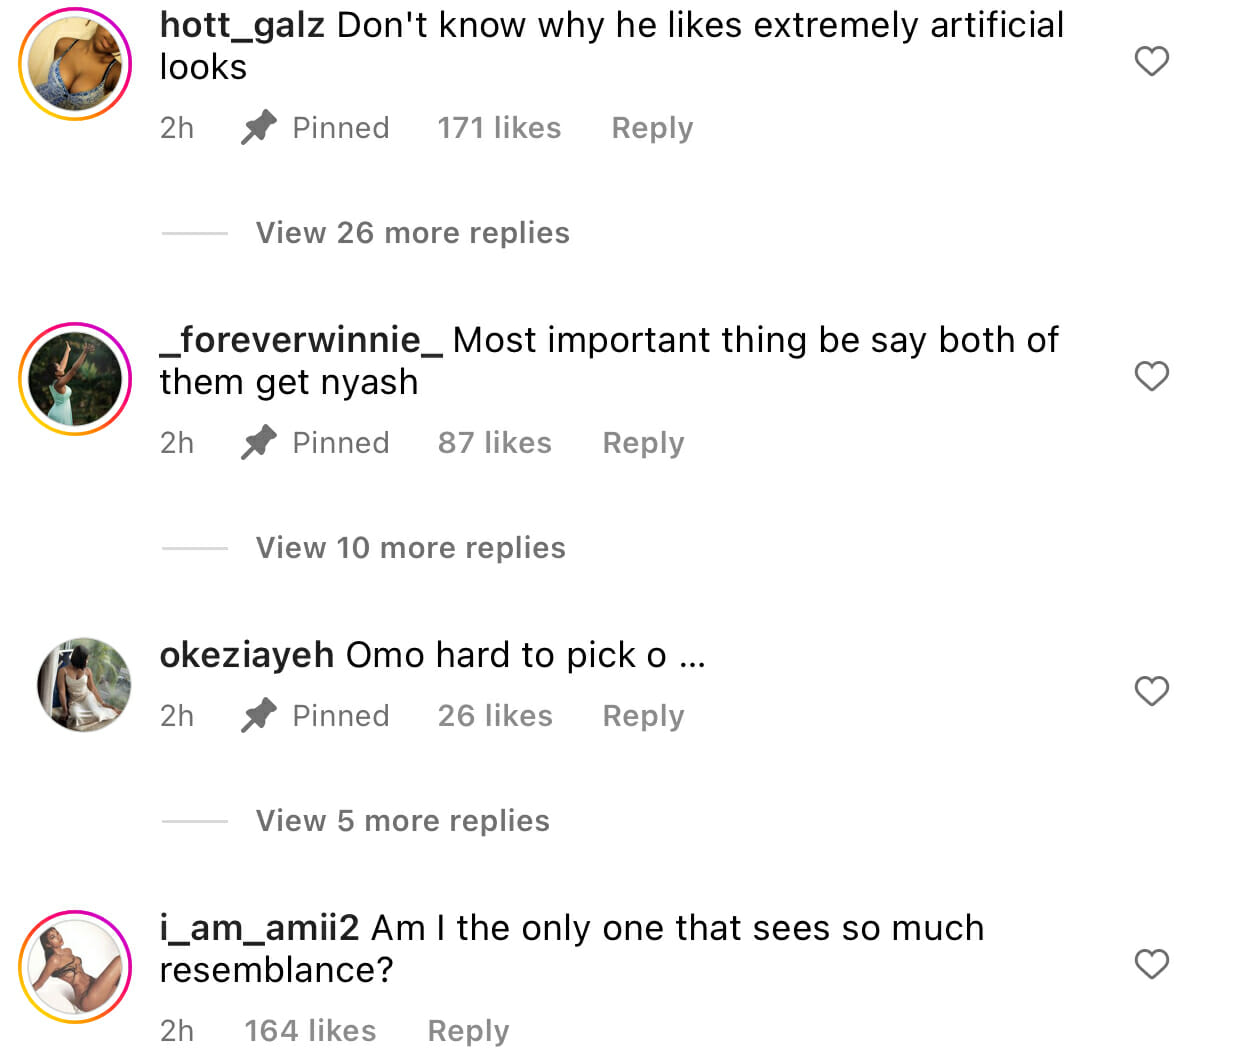Like _foreverwinnie_'s comment with heart icon
Viewport: 1242px width, 1054px height.
[1151, 376]
